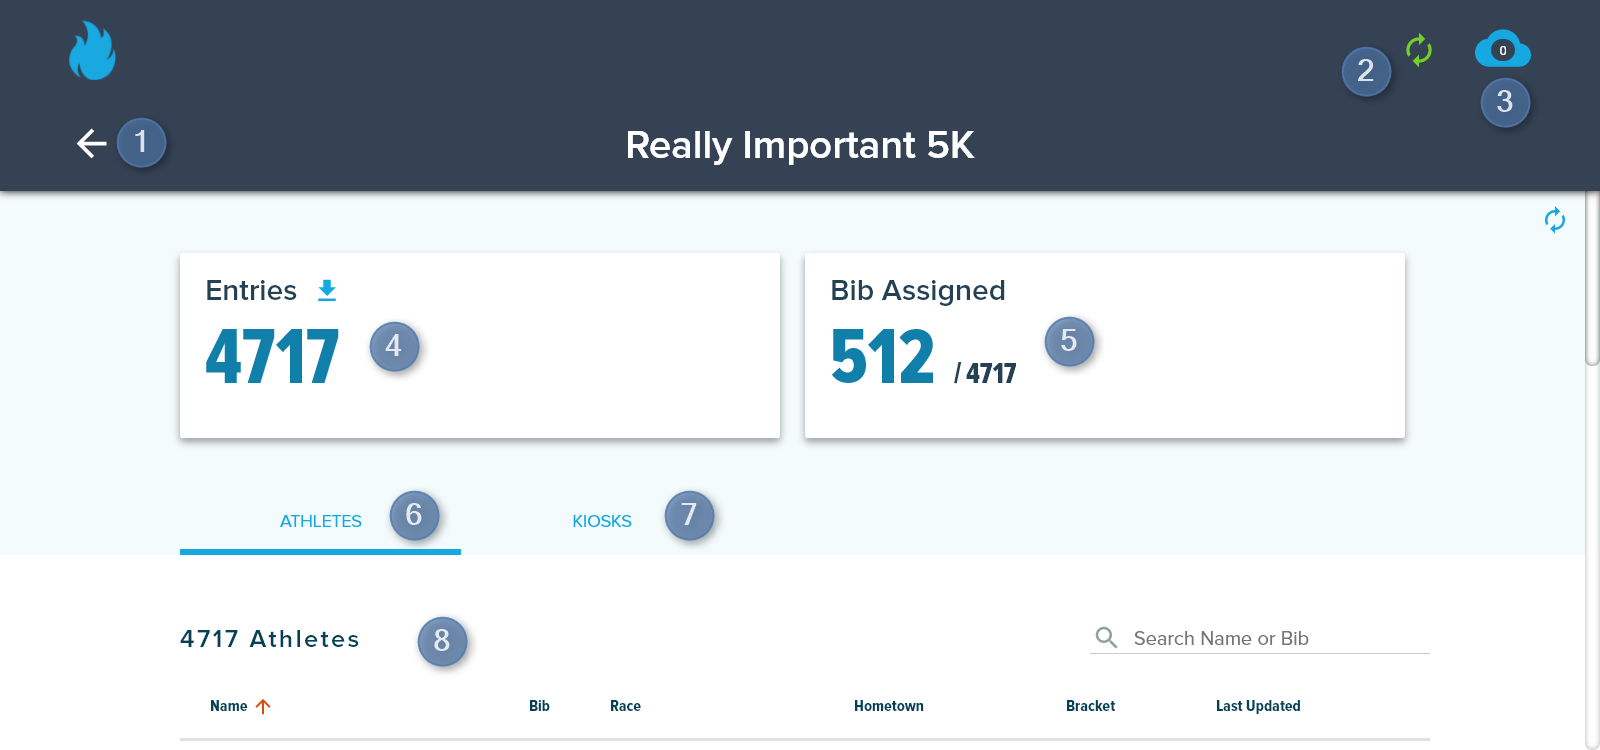Open the cloud upload queue icon
The image size is (1600, 750).
(x=1503, y=49)
